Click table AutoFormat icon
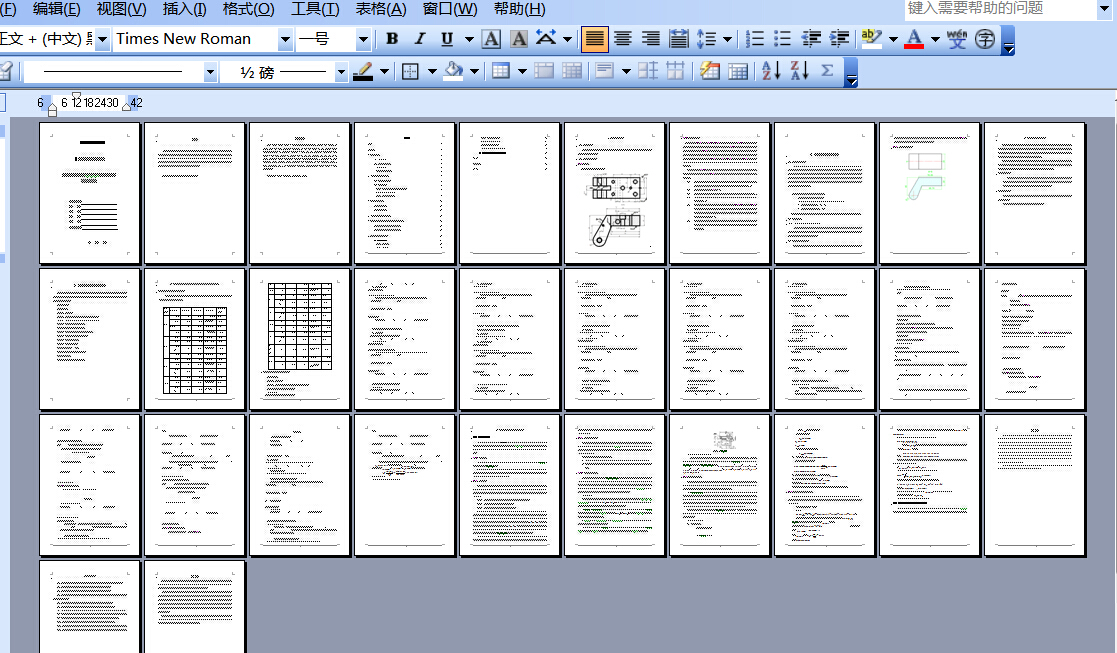Viewport: 1117px width, 653px height. point(710,71)
